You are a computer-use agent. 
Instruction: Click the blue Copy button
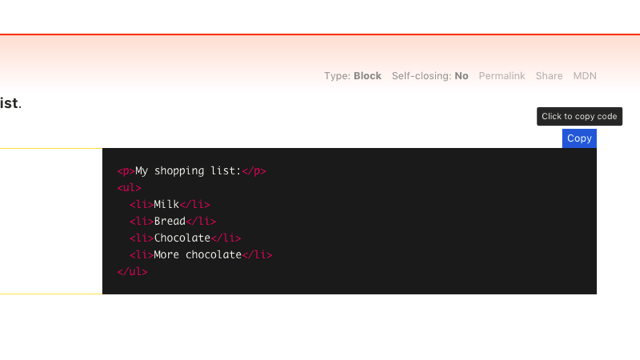[579, 138]
